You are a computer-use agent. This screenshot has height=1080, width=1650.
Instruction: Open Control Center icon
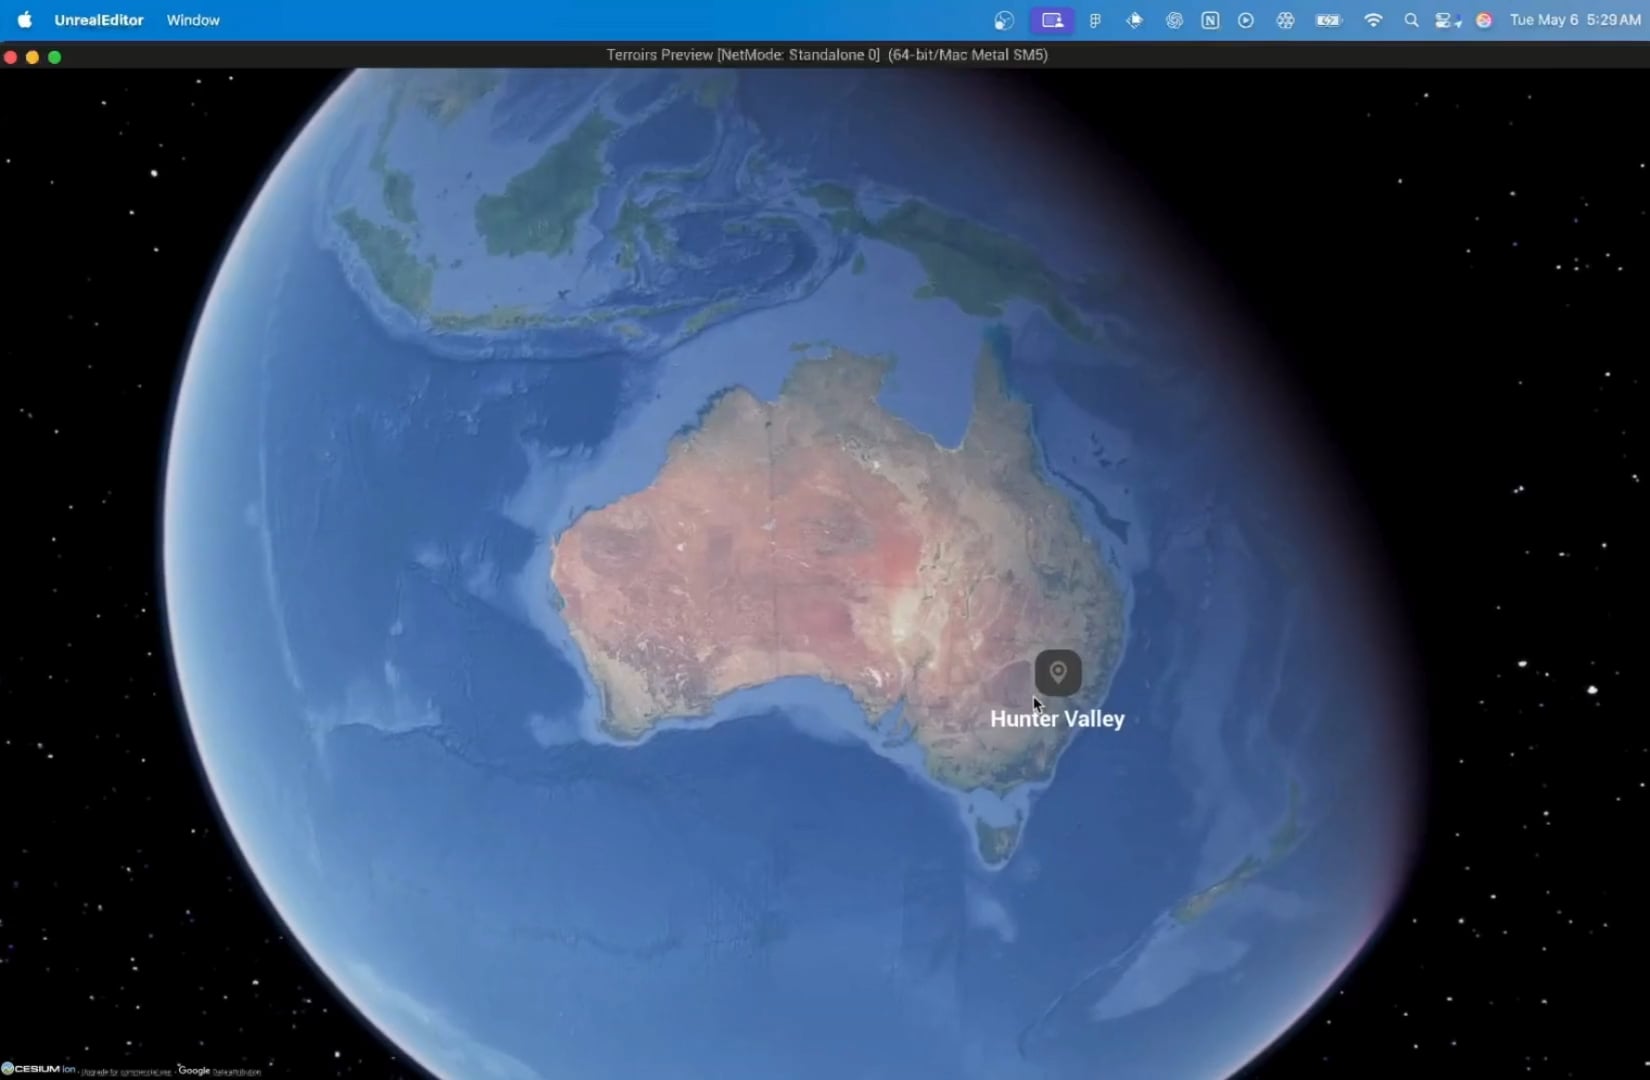click(x=1447, y=20)
